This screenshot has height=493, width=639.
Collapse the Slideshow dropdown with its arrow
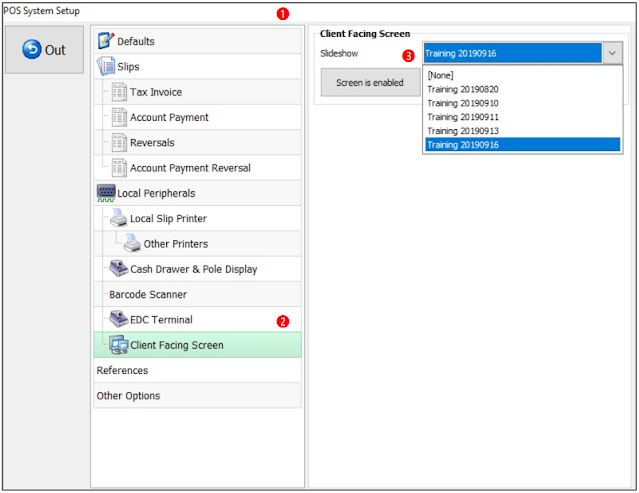coord(612,53)
